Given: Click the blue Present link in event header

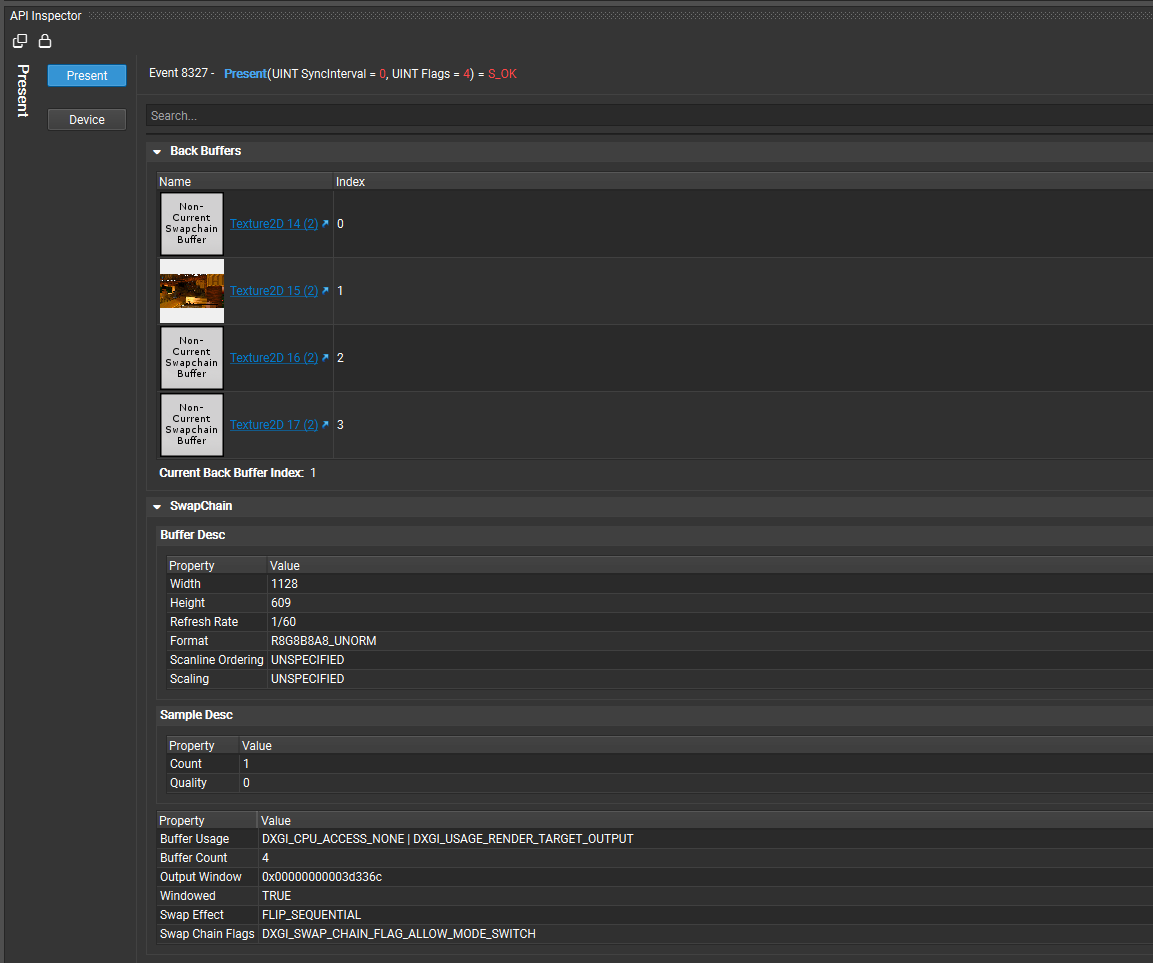Looking at the screenshot, I should [x=245, y=73].
